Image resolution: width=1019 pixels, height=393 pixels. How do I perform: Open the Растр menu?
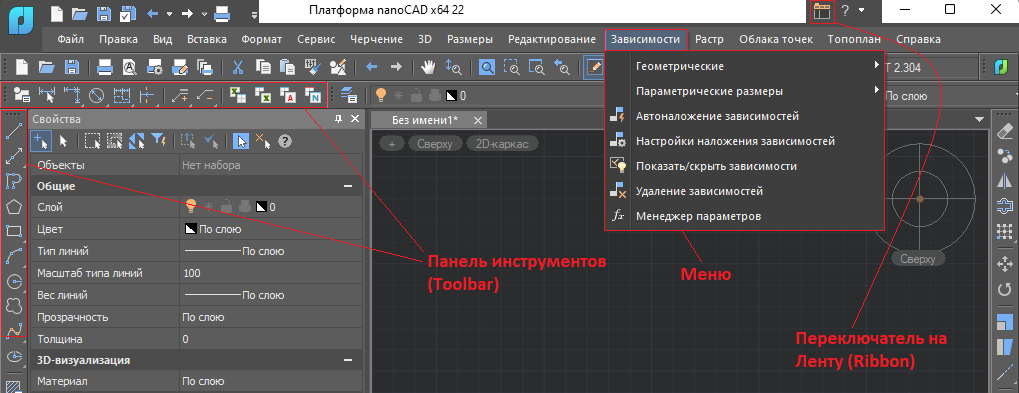pos(709,39)
